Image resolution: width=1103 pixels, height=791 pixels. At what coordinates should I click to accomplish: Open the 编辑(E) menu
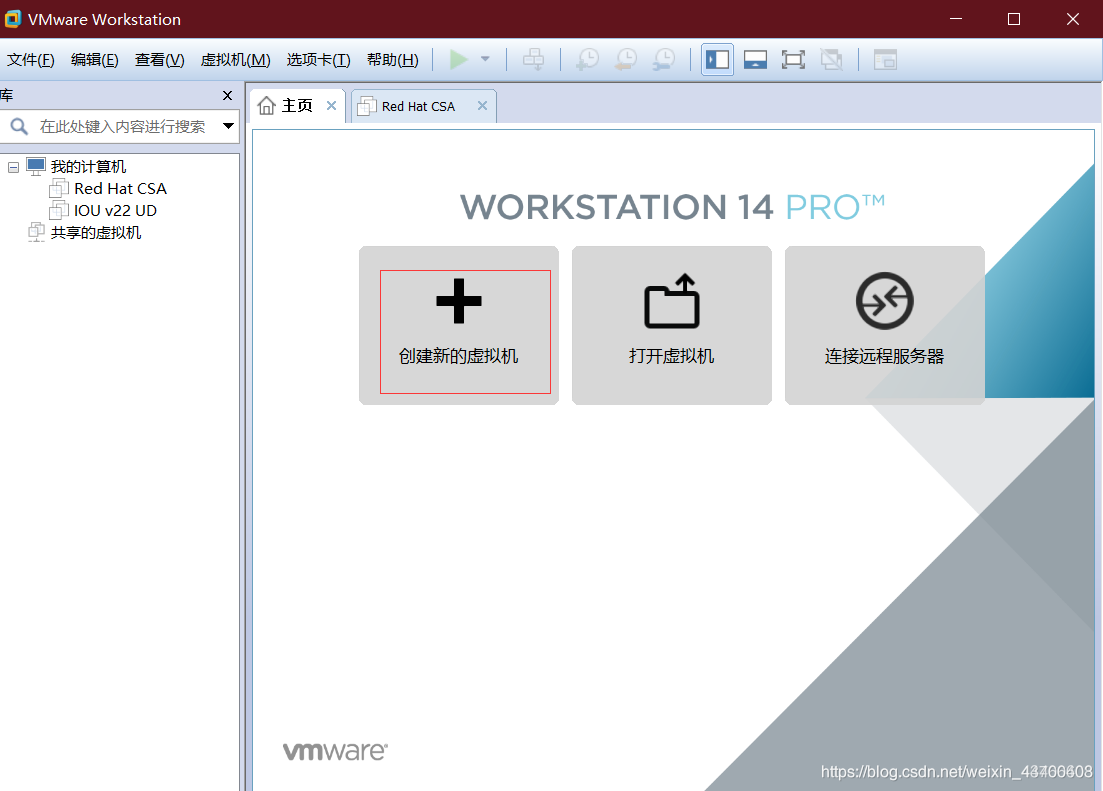[x=95, y=60]
